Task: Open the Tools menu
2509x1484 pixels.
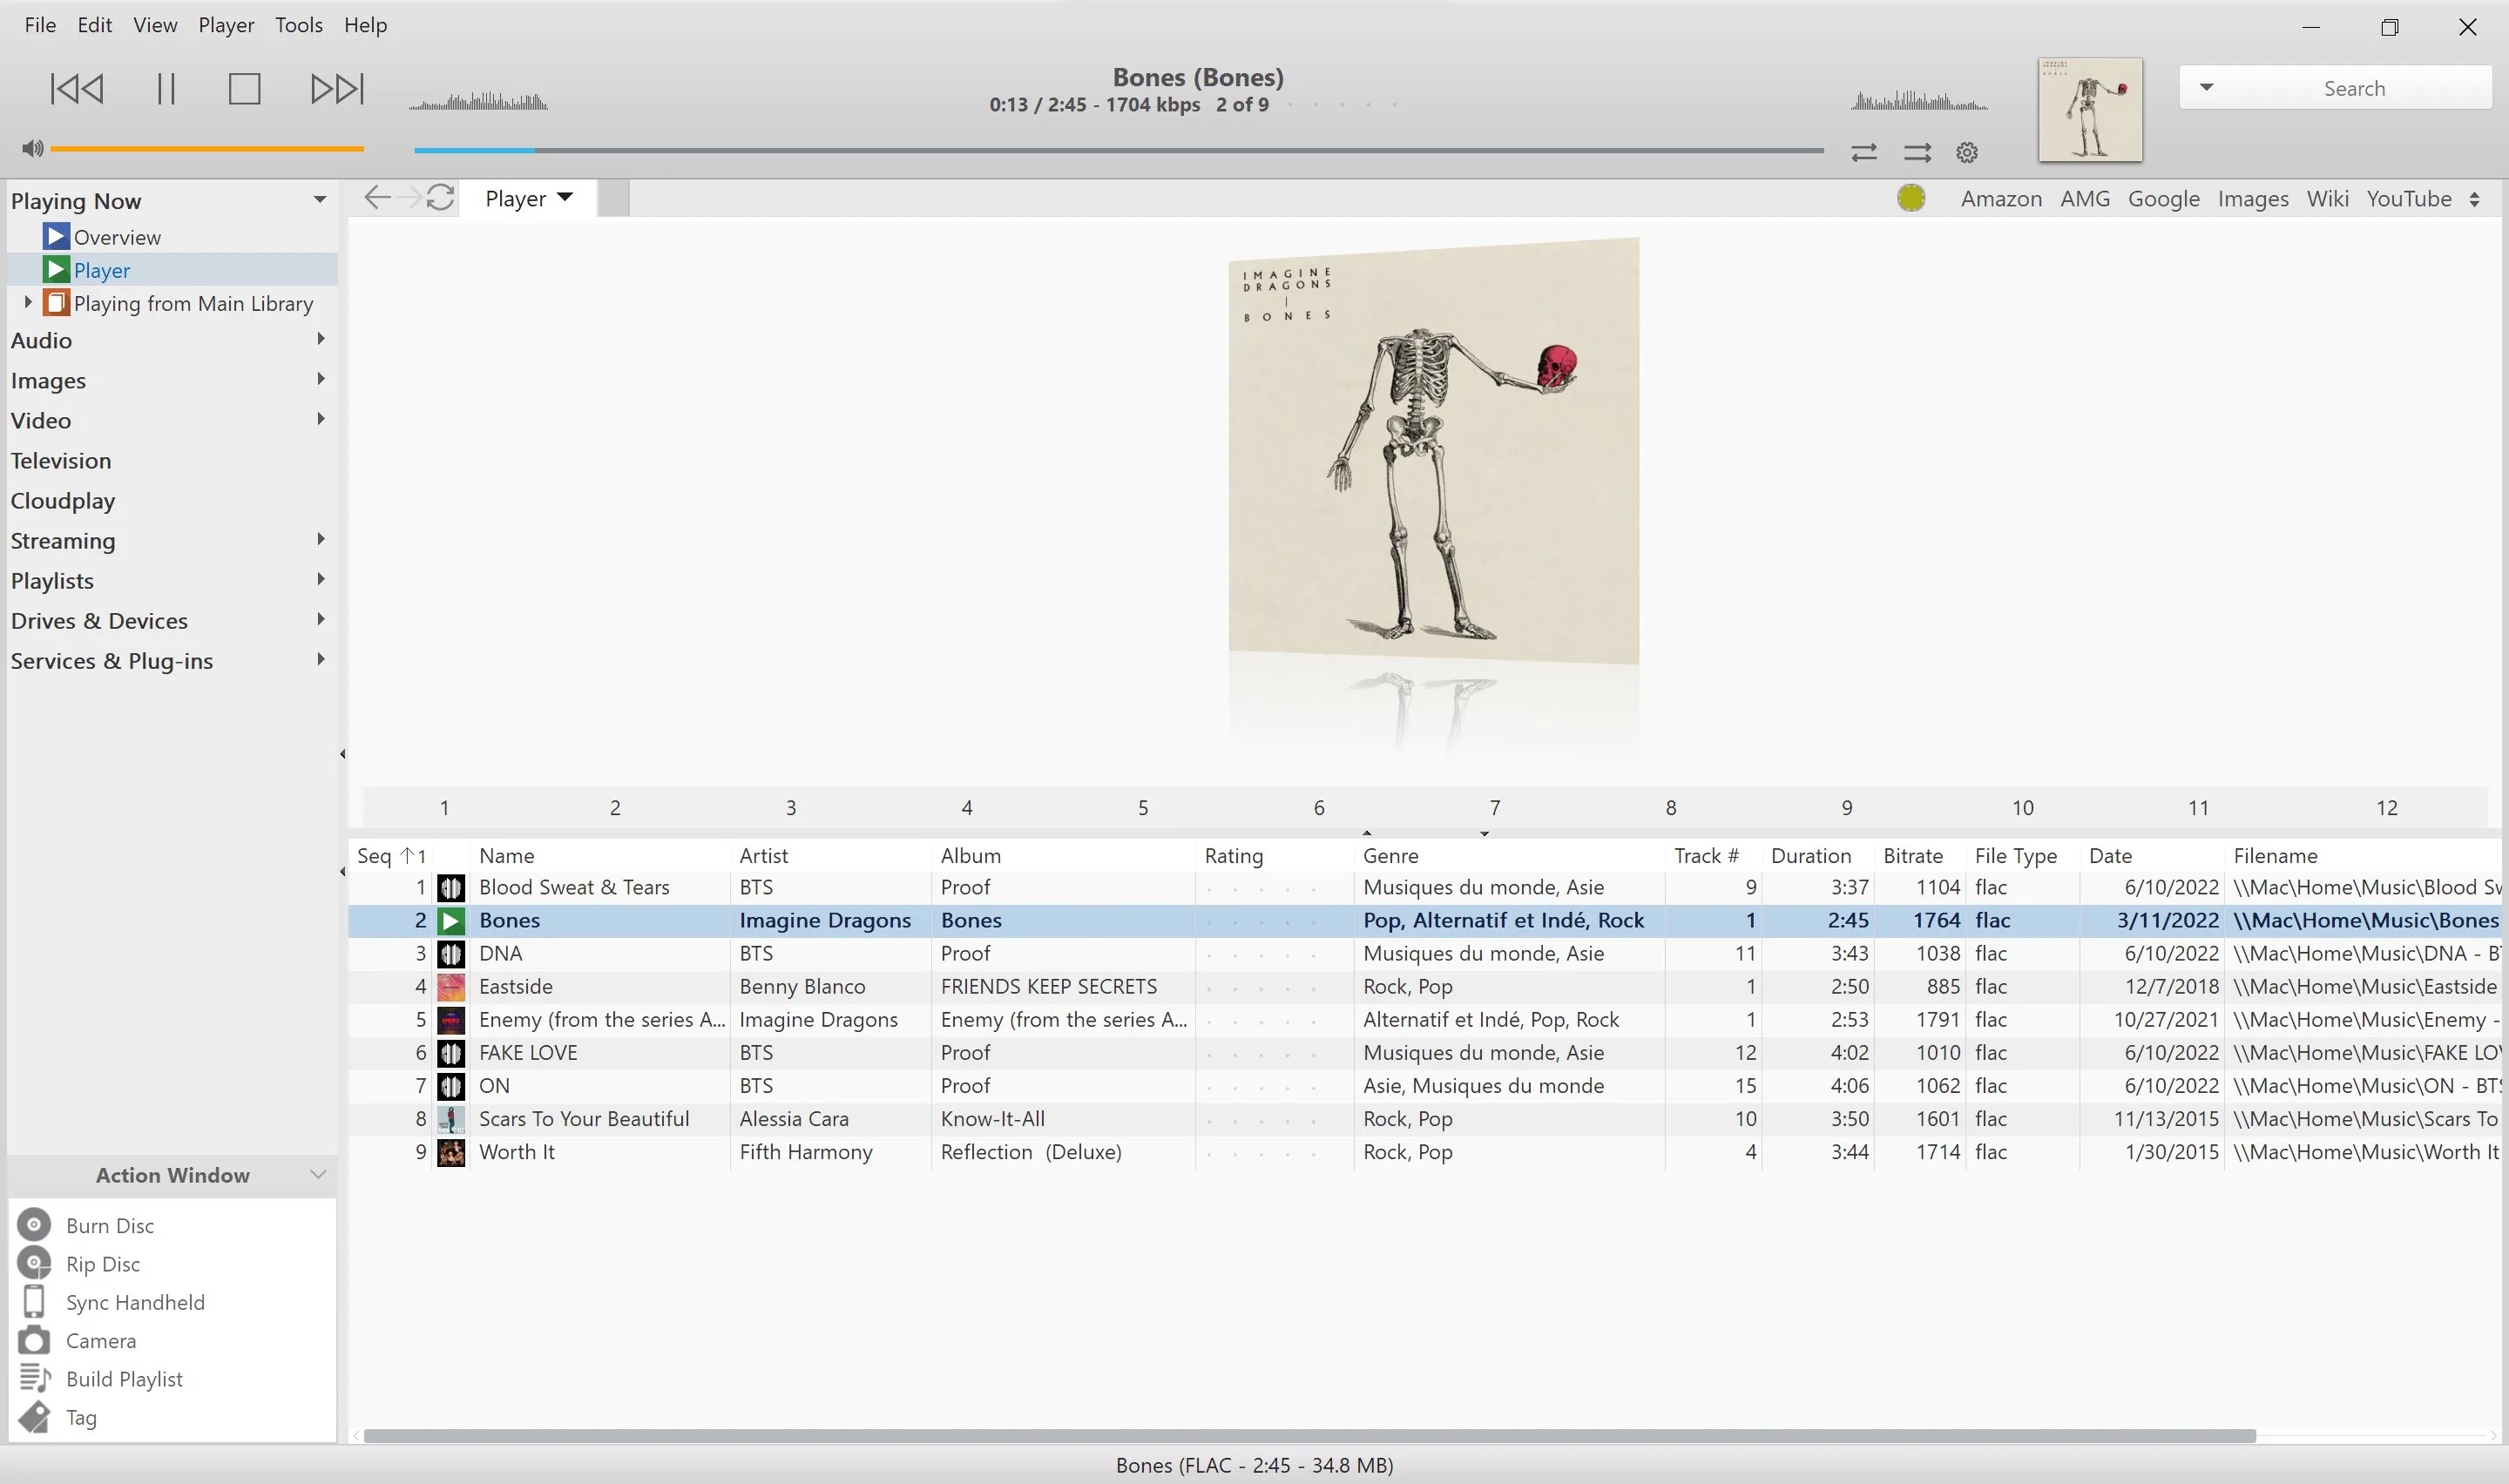Action: (x=298, y=25)
